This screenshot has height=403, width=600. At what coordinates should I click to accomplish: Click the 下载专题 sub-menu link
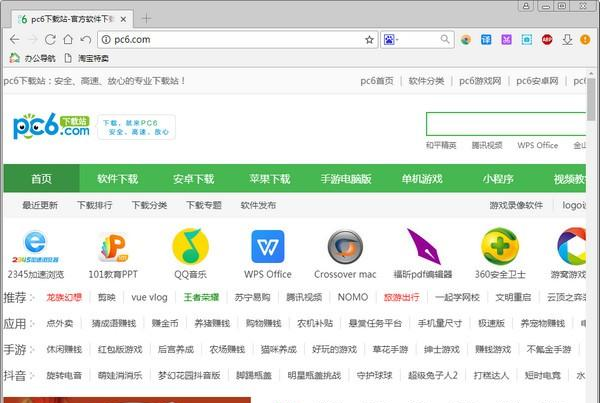204,205
